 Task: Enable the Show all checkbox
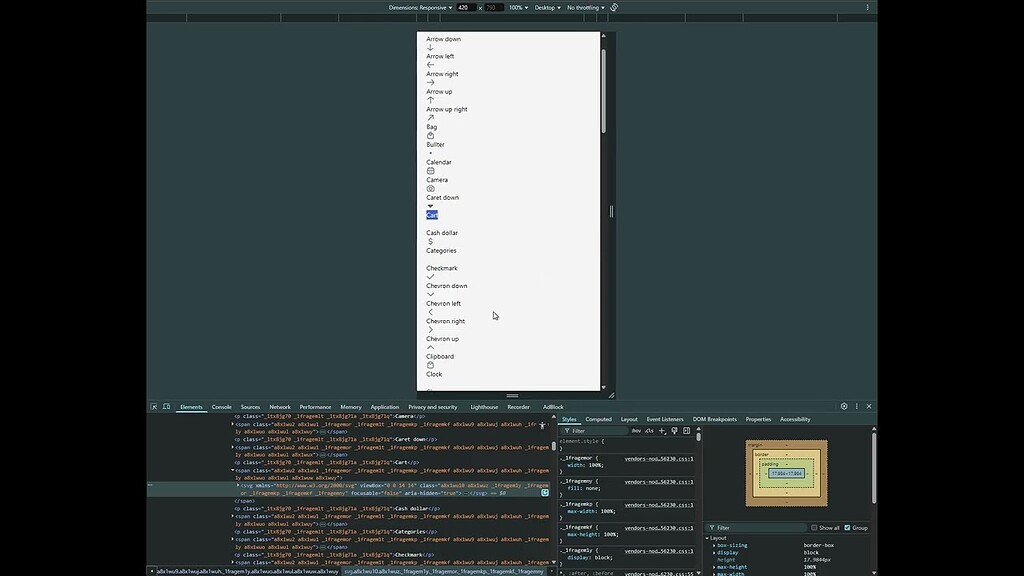point(814,527)
